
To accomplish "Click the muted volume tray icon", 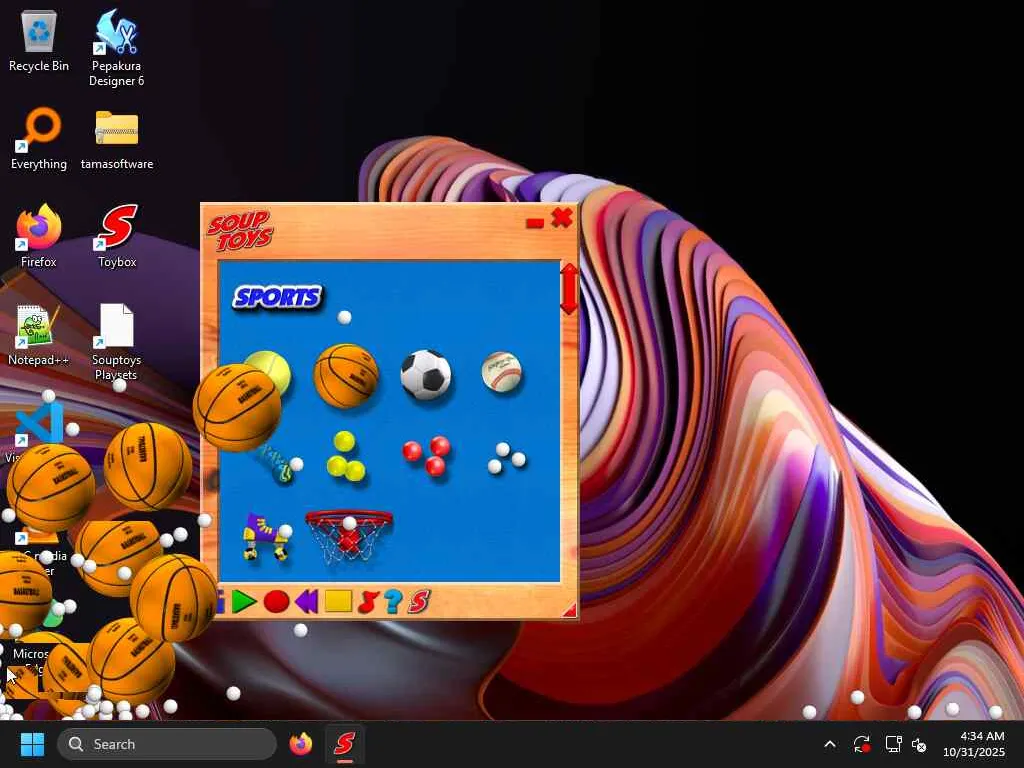I will 919,744.
